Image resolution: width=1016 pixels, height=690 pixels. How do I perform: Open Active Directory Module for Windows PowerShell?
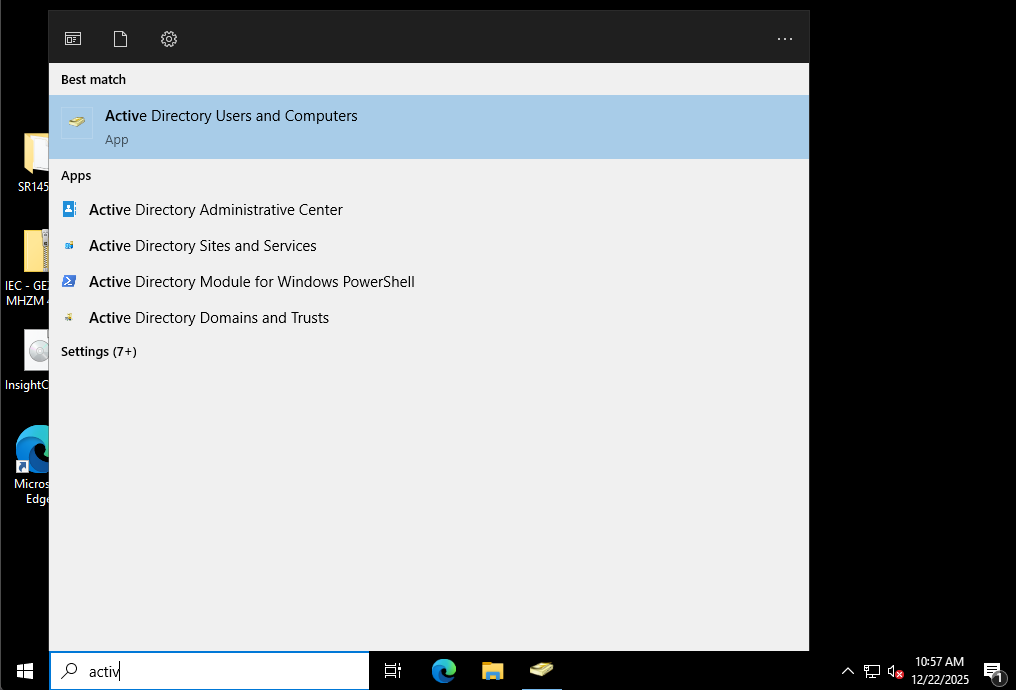(x=429, y=282)
